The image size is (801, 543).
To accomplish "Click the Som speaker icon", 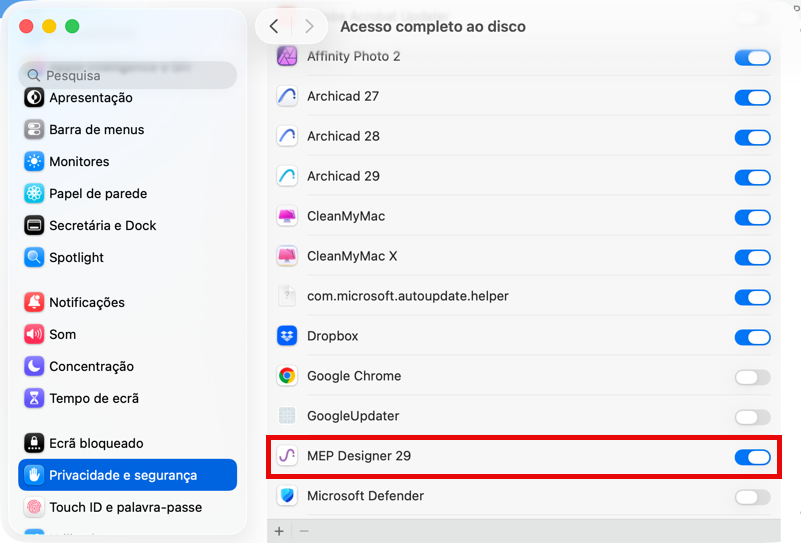I will coord(34,334).
